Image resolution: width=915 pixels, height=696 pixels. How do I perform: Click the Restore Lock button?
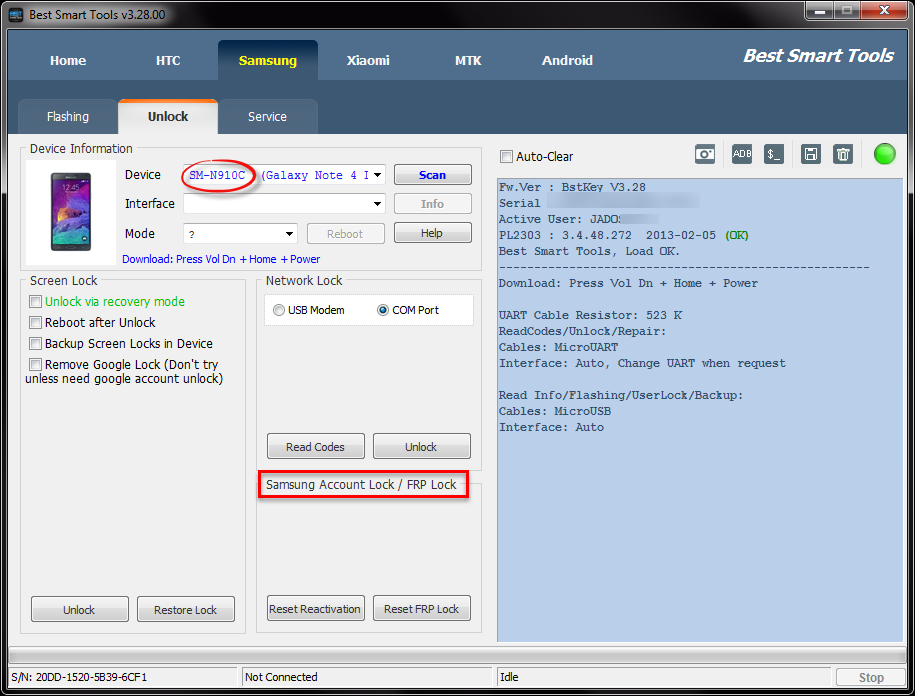186,609
